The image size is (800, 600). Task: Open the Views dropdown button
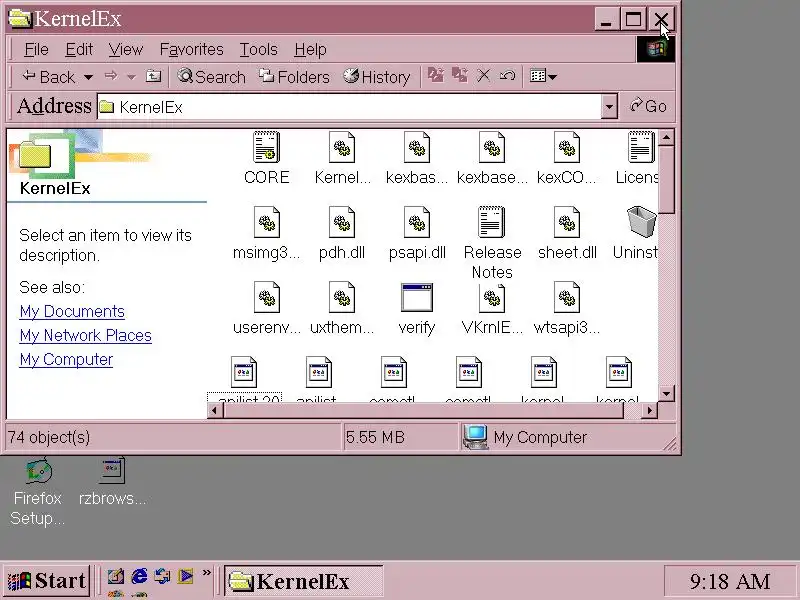543,76
